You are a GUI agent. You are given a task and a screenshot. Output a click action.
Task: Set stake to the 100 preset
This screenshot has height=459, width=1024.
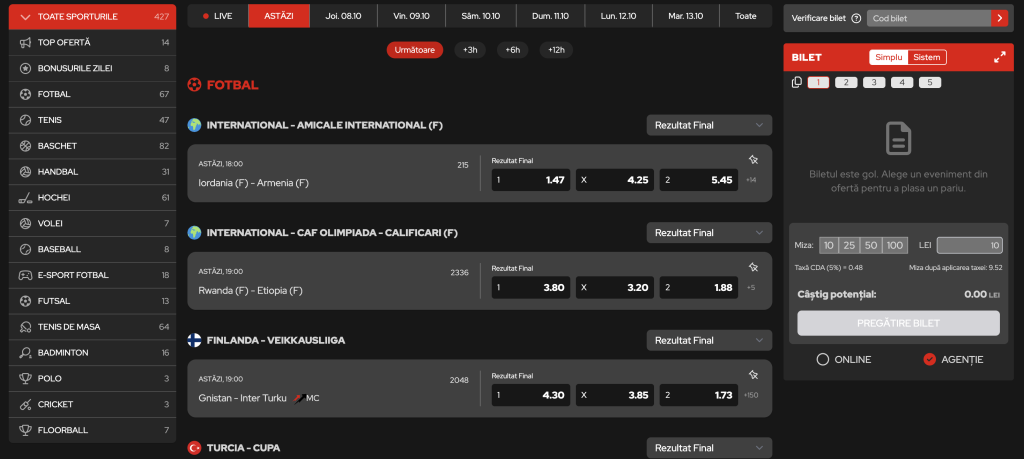(895, 245)
